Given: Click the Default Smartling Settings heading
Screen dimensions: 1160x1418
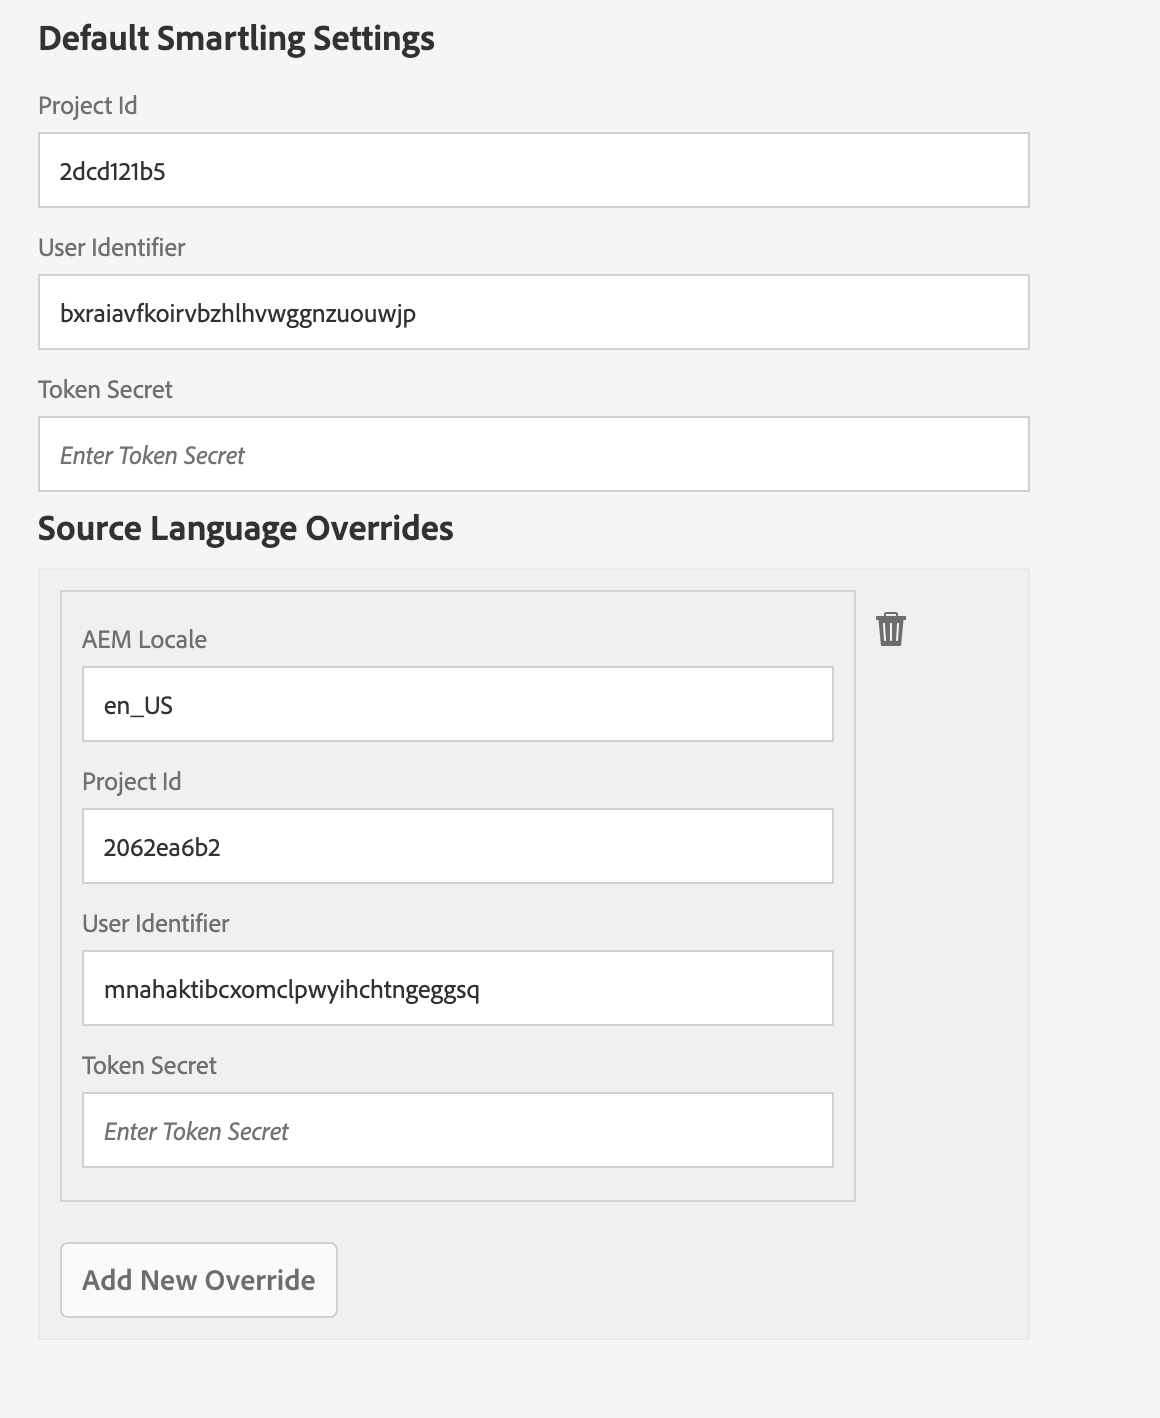Looking at the screenshot, I should pyautogui.click(x=236, y=39).
